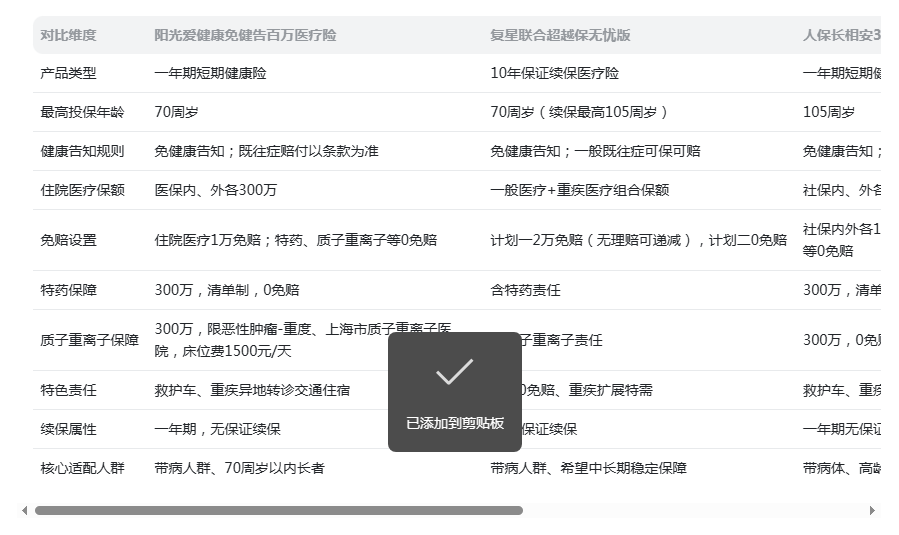The image size is (899, 535).
Task: Click the '70周岁' cell in 阳光 column
Action: [176, 112]
